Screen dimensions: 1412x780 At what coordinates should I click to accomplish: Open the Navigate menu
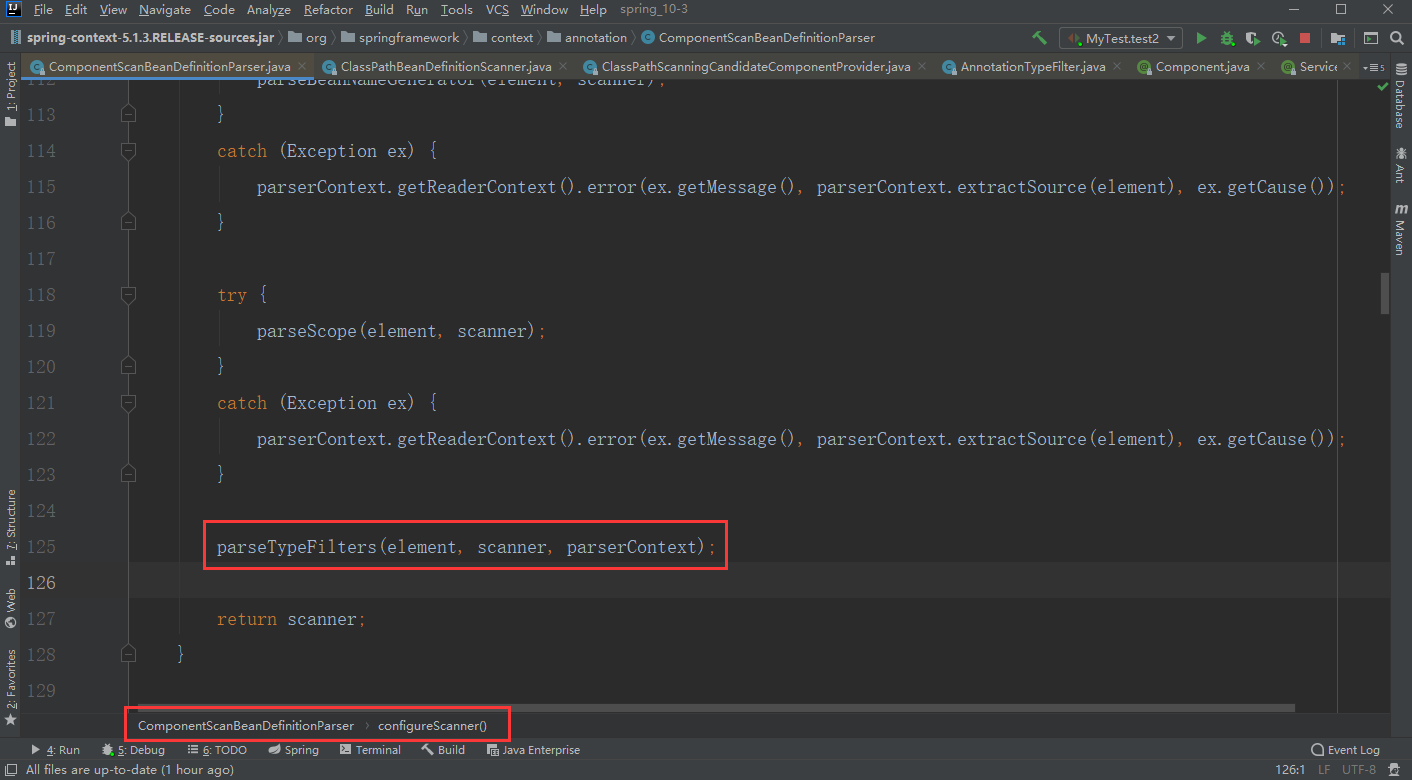point(165,10)
